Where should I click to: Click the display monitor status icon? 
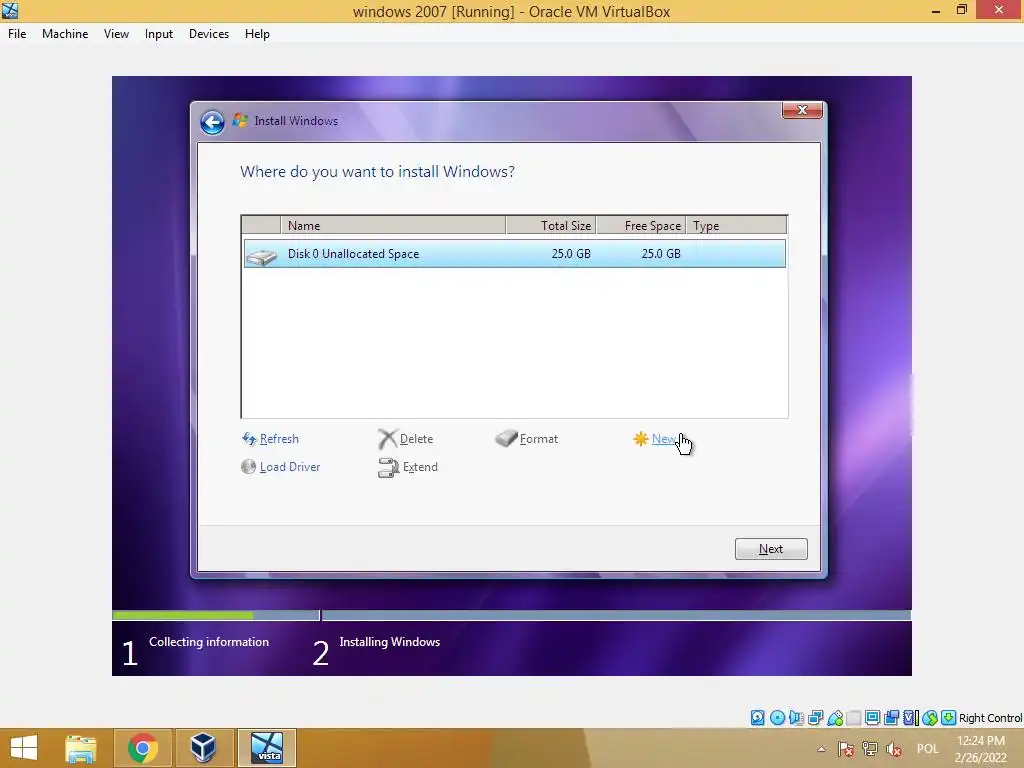[x=872, y=718]
